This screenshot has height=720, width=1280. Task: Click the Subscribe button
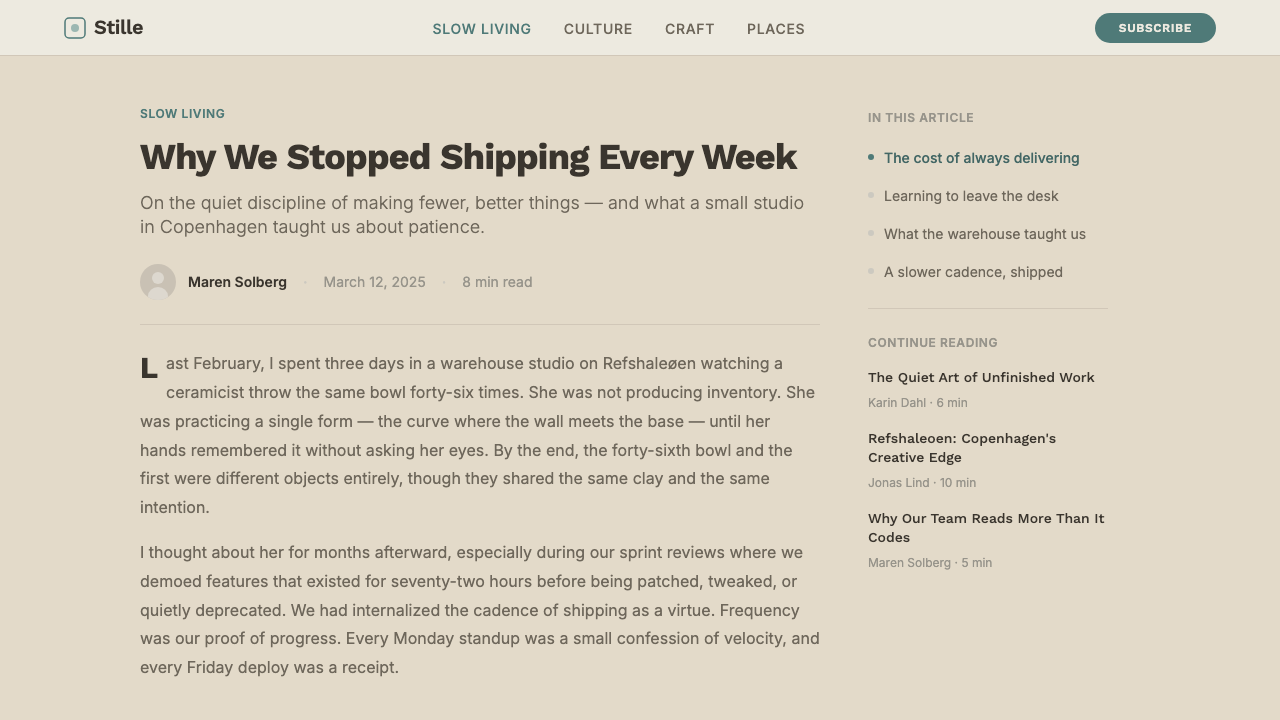click(1155, 28)
